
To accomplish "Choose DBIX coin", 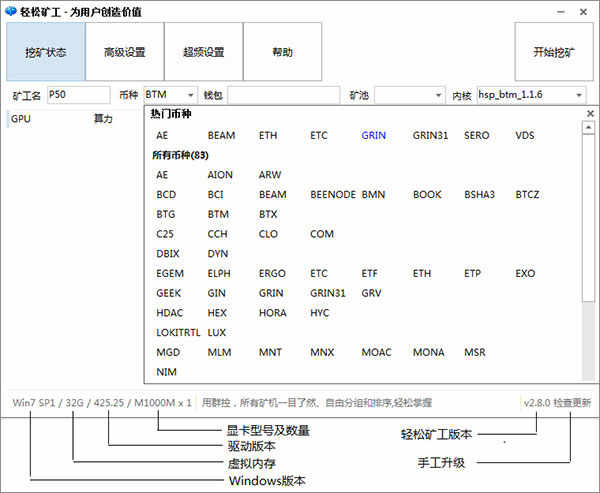I will tap(168, 254).
